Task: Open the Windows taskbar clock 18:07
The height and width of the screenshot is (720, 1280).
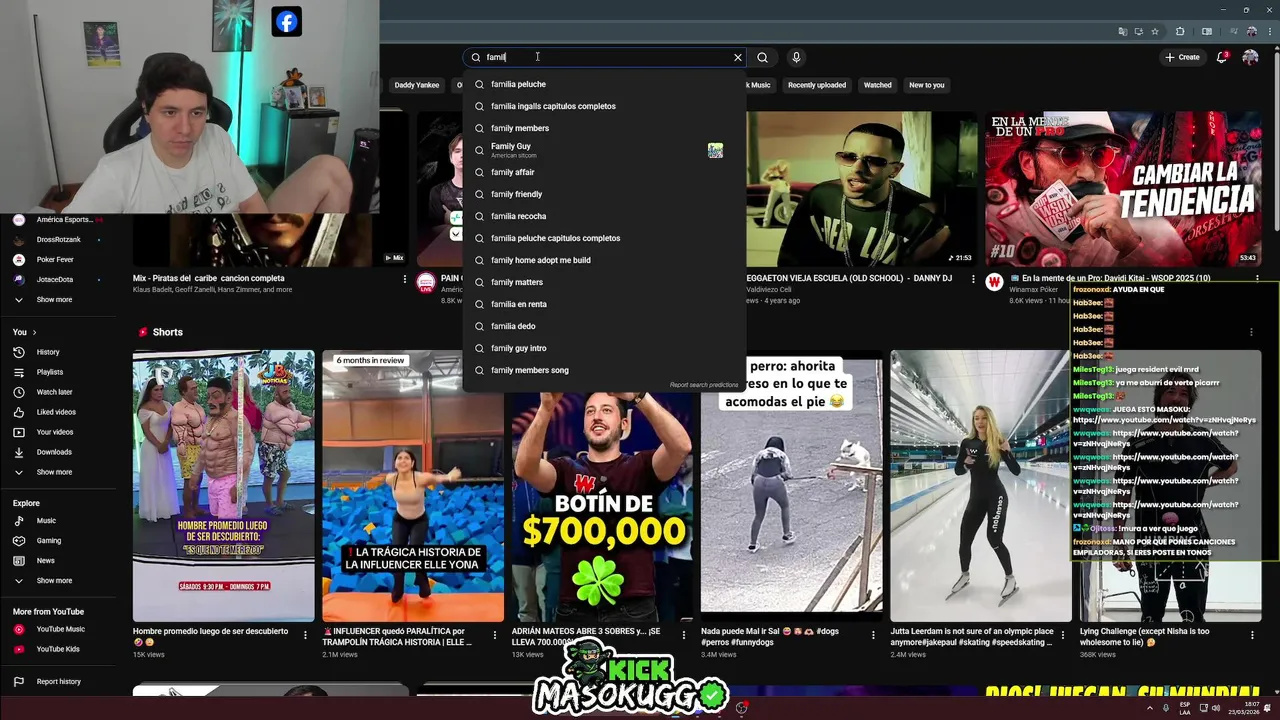Action: 1242,708
